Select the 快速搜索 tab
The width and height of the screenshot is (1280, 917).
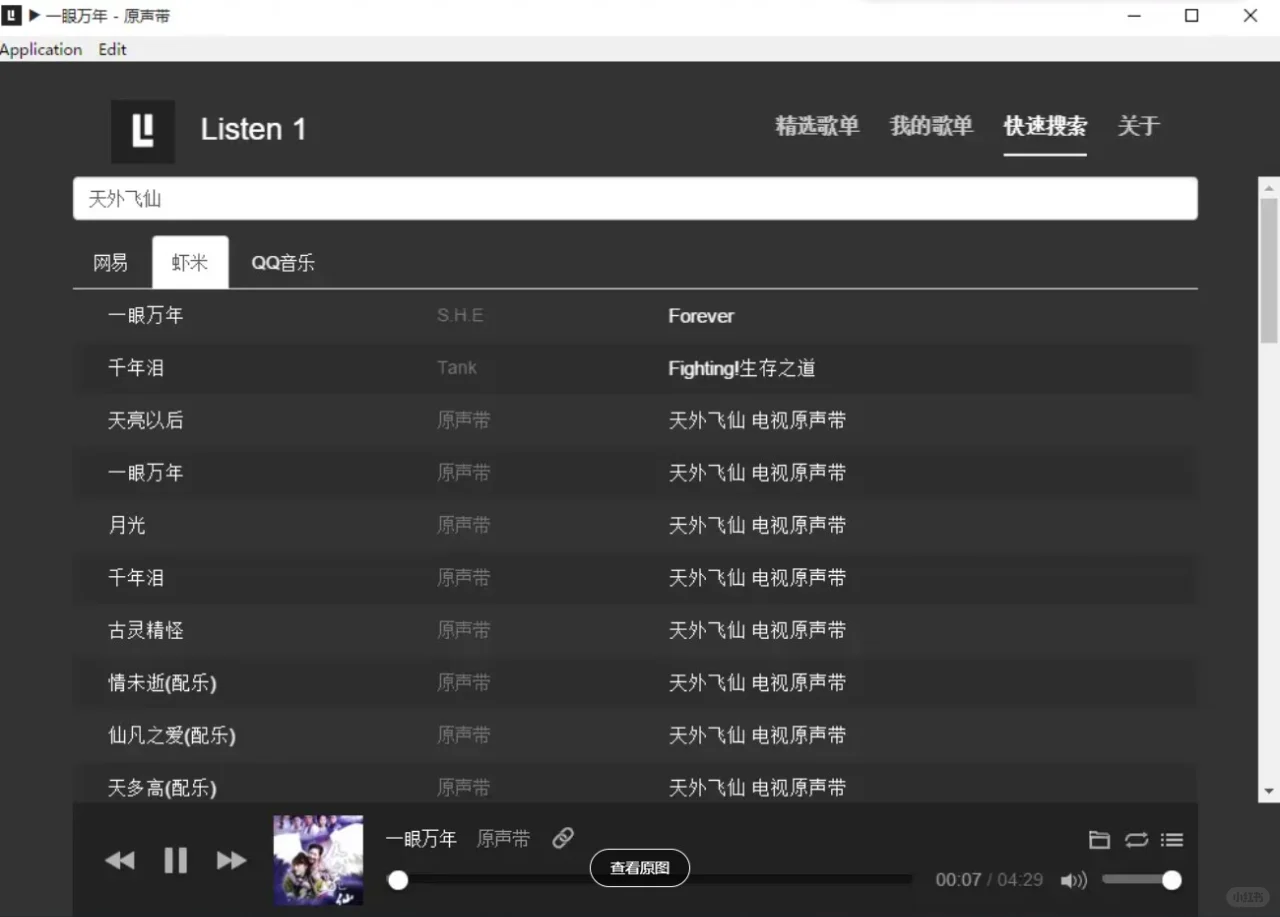pos(1045,126)
